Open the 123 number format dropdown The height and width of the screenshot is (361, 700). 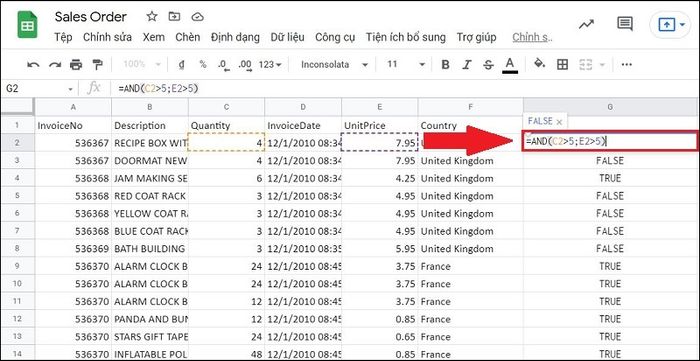pos(270,65)
